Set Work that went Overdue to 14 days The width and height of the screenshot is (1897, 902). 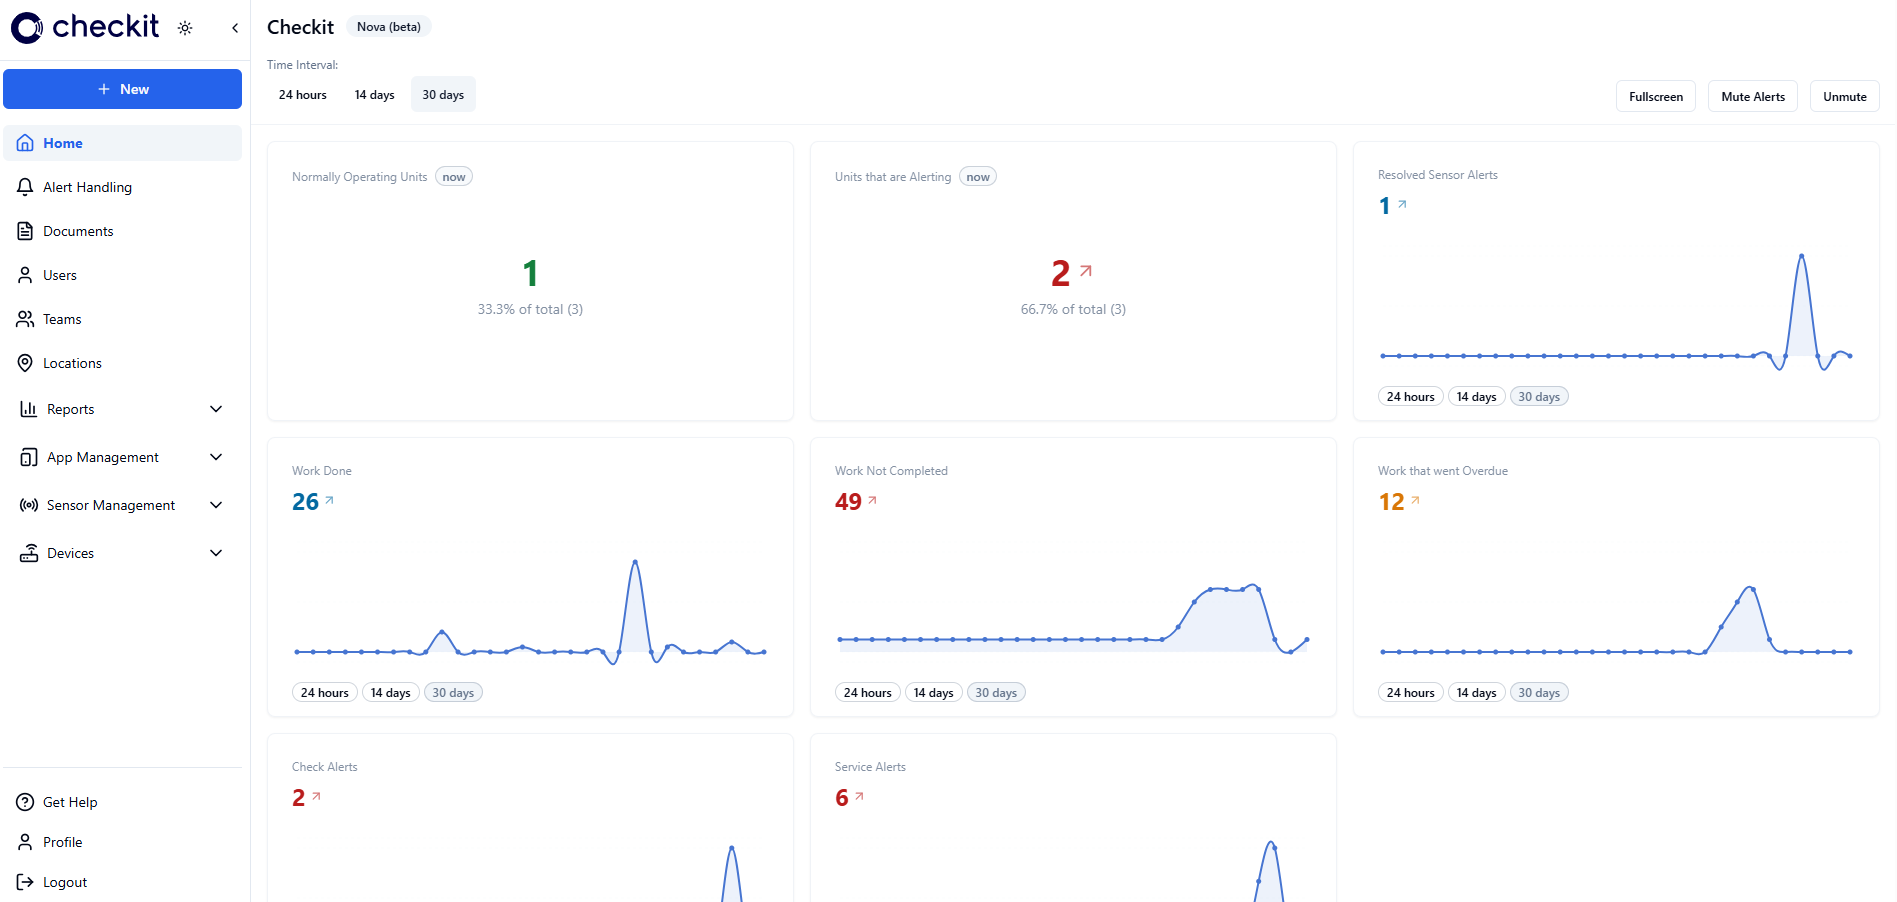pyautogui.click(x=1476, y=693)
